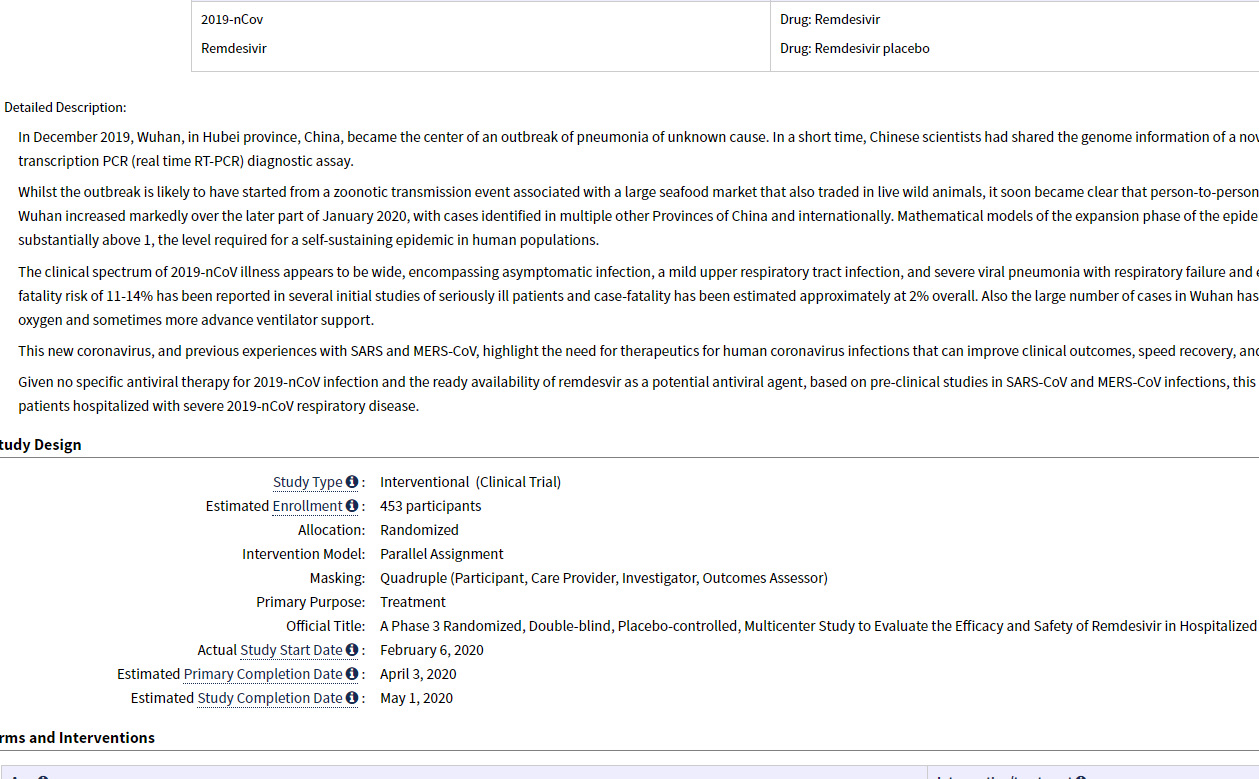Select the 'February 6, 2020' start date

click(x=432, y=650)
